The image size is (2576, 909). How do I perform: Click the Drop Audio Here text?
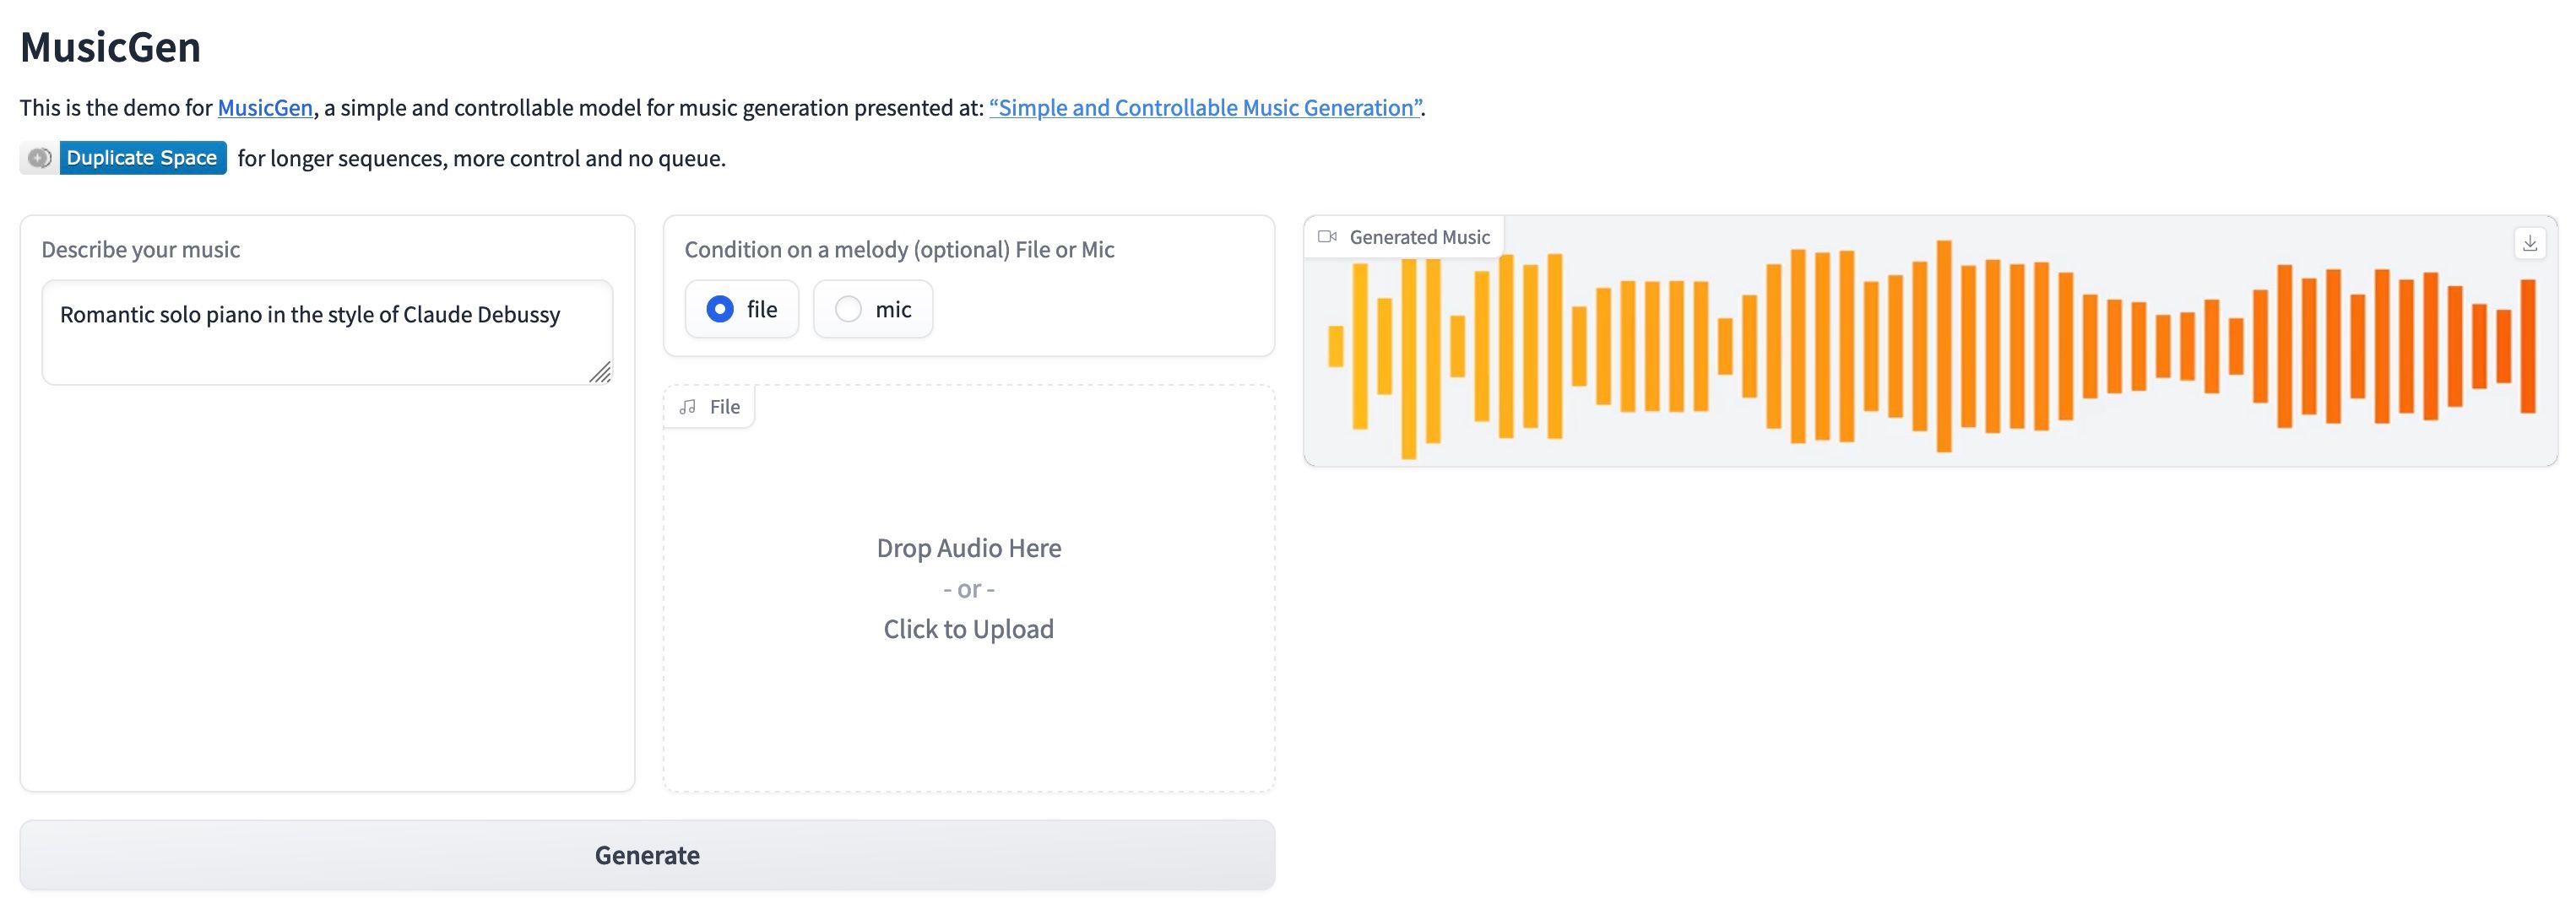(968, 548)
